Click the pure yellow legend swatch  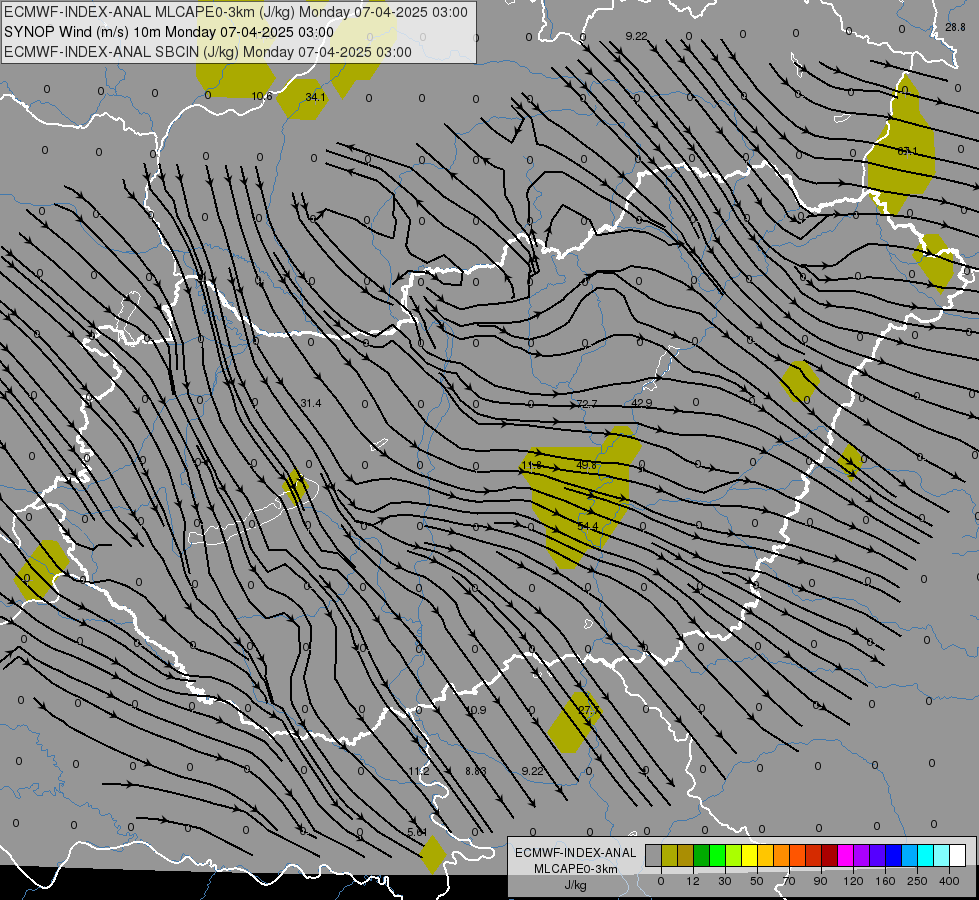[x=750, y=855]
